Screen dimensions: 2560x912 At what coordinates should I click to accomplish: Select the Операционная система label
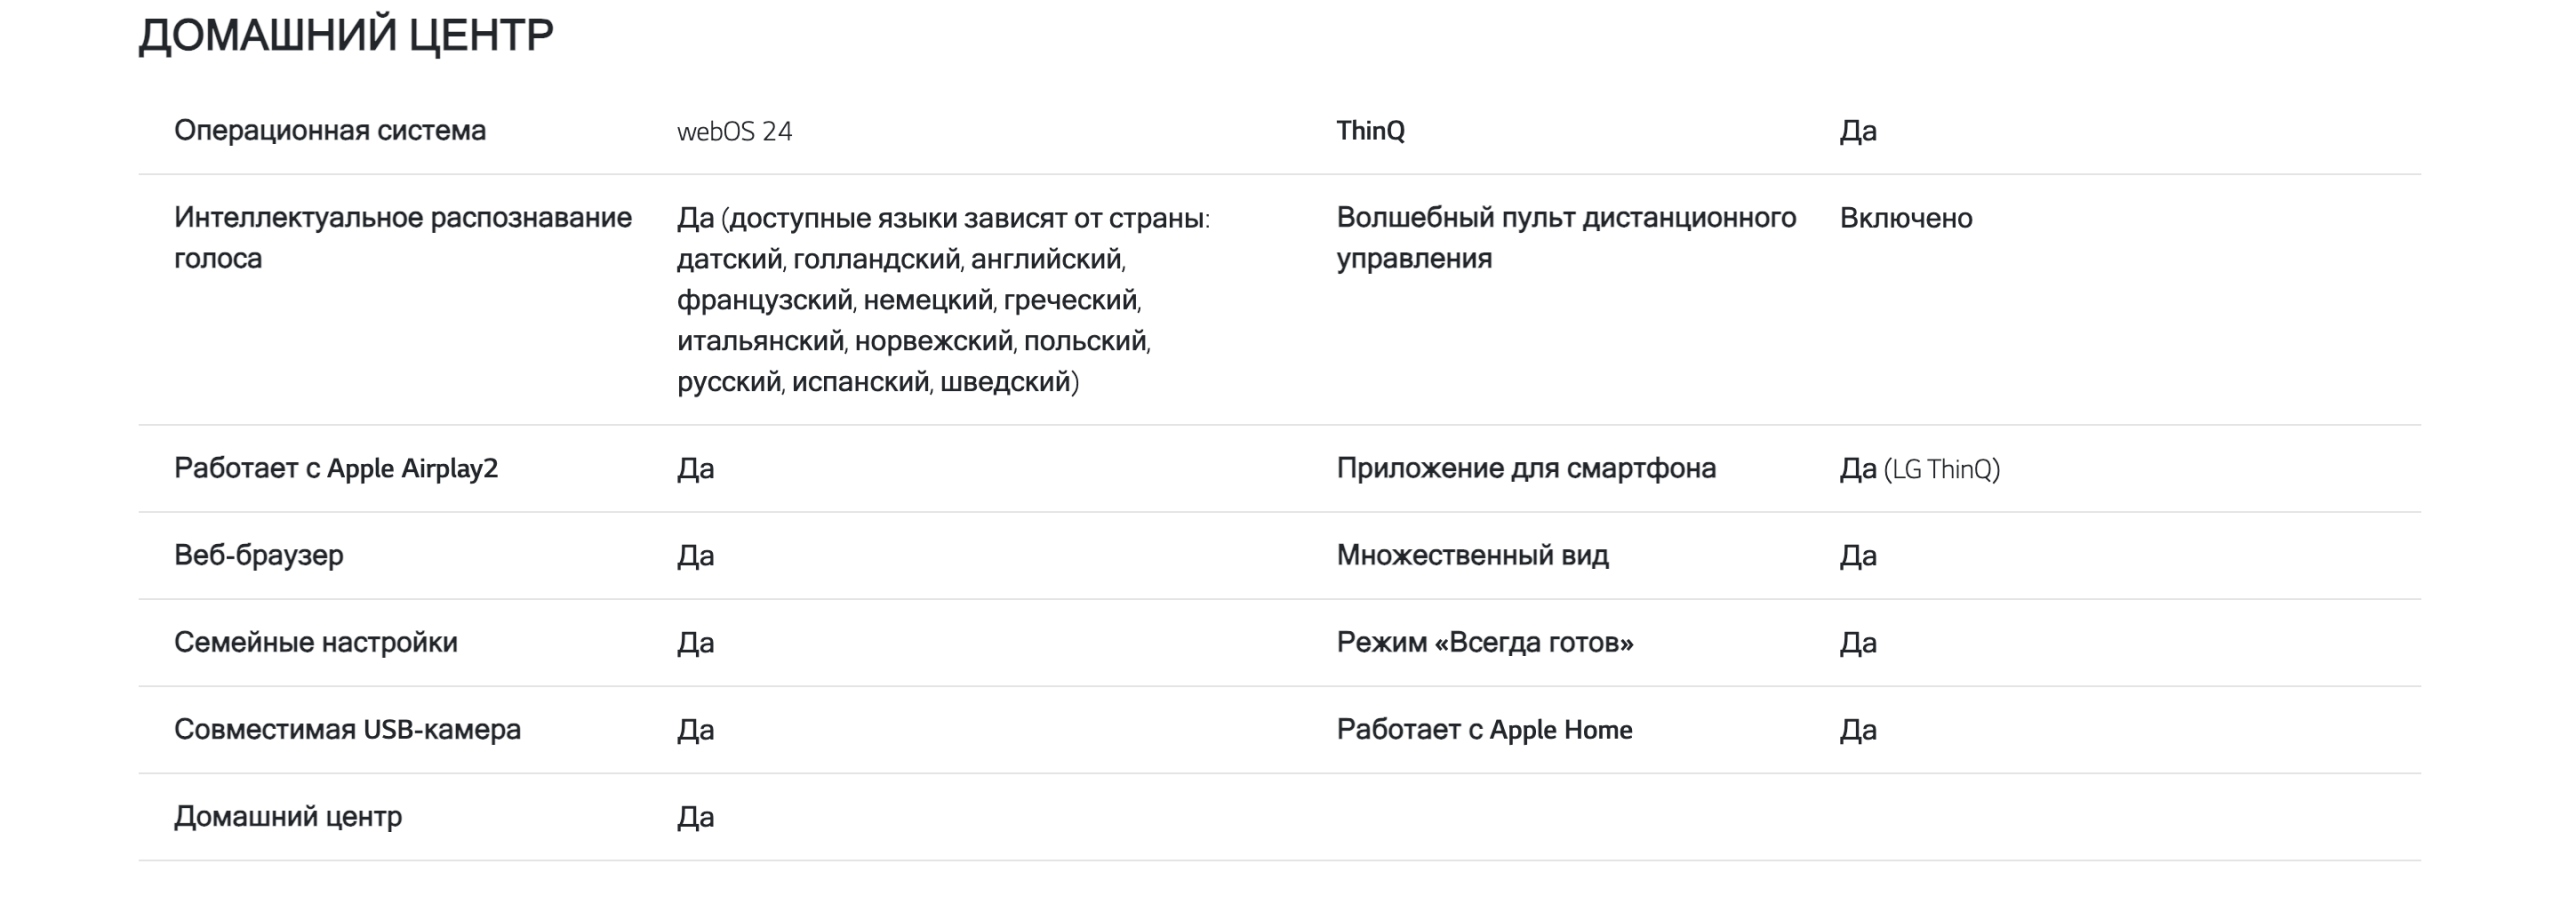pyautogui.click(x=330, y=131)
